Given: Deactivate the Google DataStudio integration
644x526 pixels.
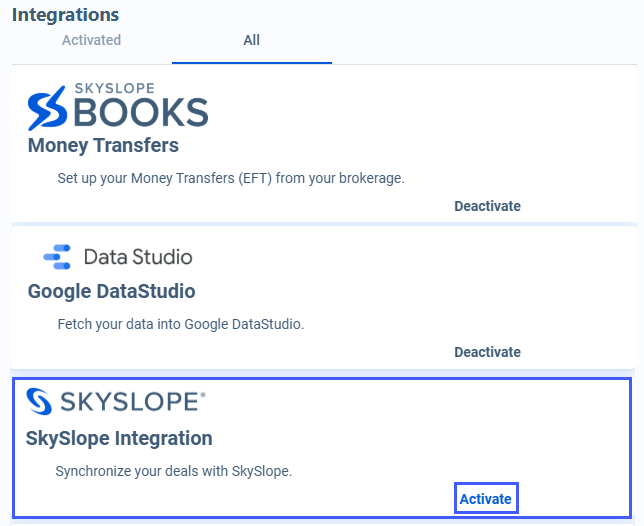Looking at the screenshot, I should click(x=487, y=352).
